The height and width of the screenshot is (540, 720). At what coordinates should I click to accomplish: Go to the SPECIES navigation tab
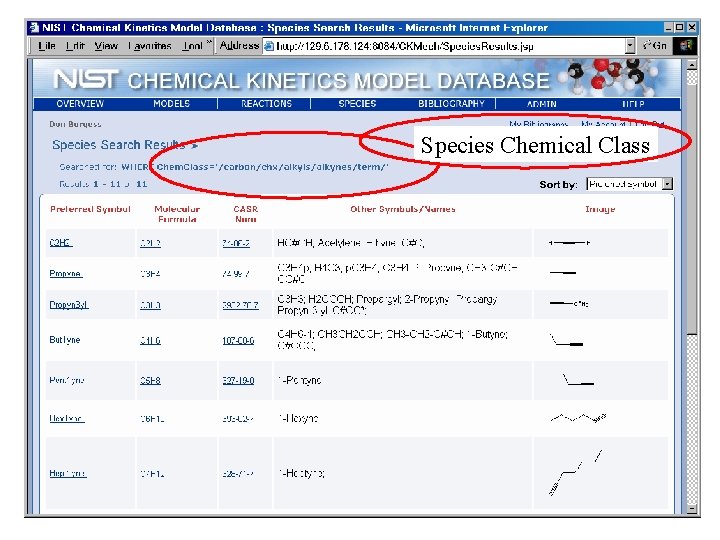[x=357, y=104]
